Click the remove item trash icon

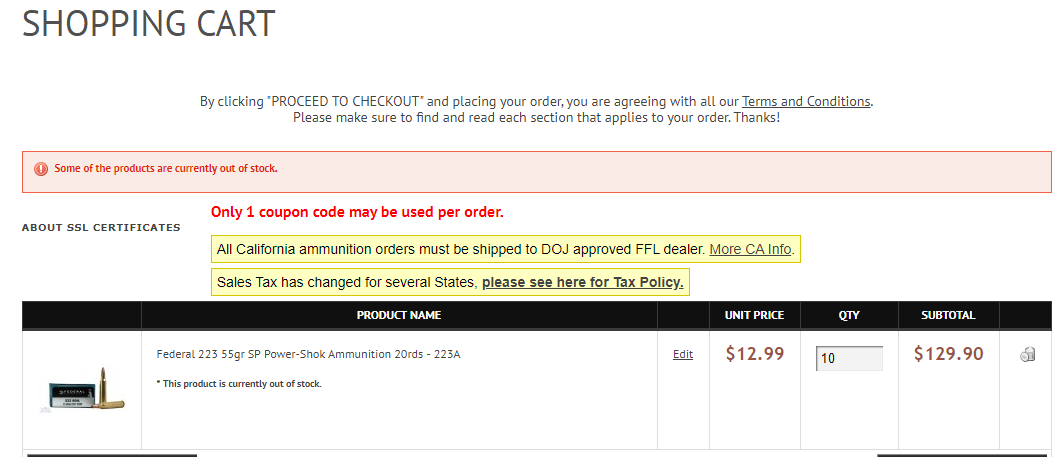(1027, 355)
